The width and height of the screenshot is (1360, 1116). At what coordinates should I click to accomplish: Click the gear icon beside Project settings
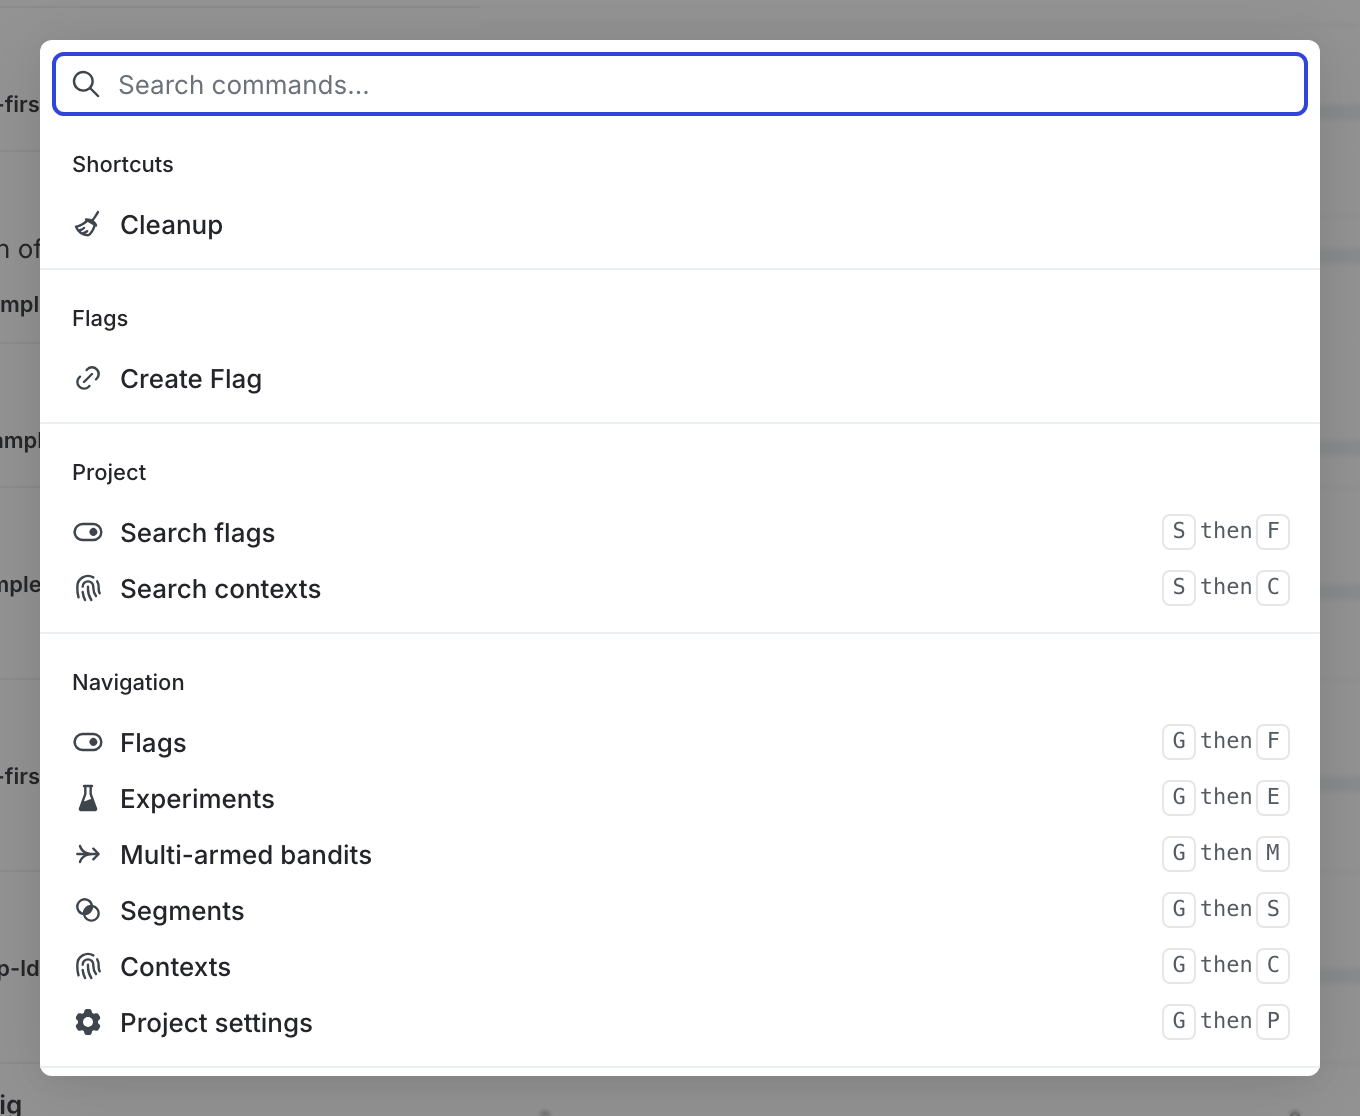pos(88,1023)
